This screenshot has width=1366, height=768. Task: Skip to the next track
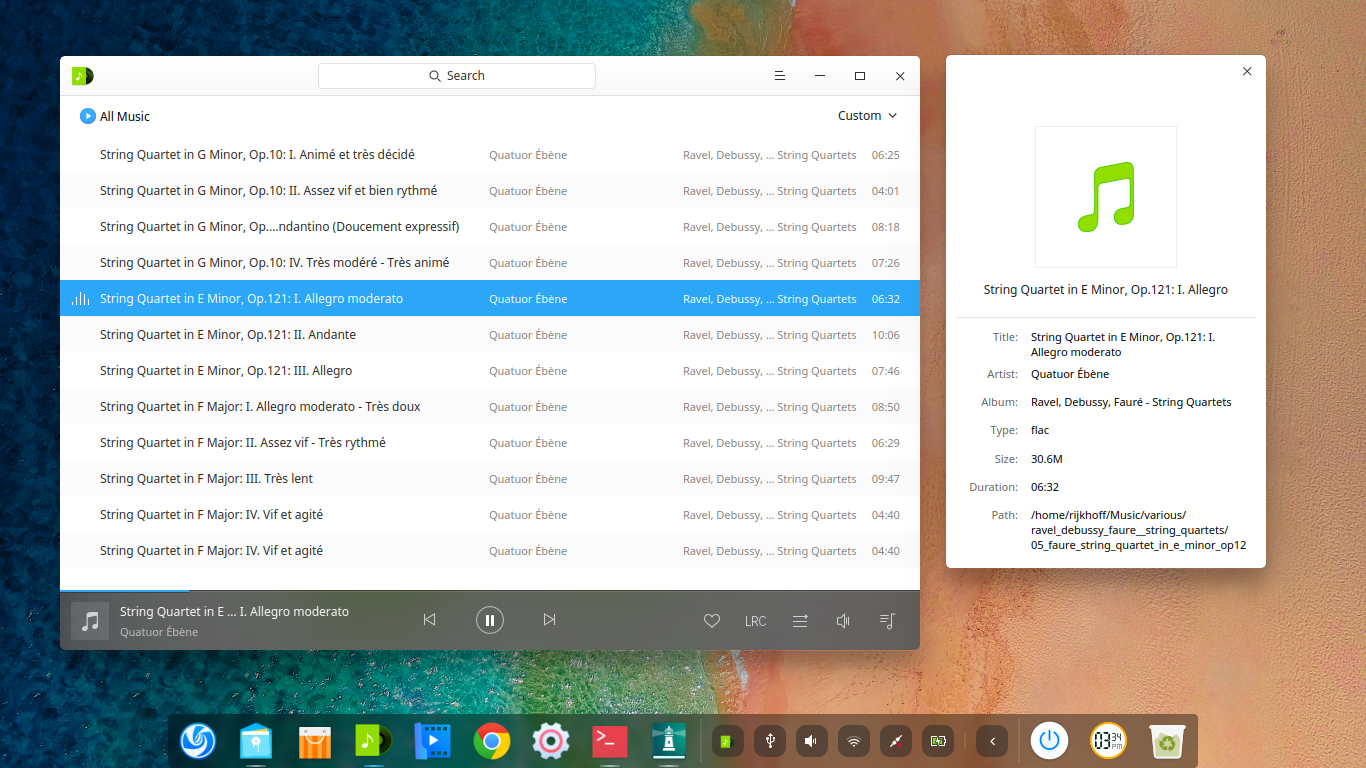(549, 620)
